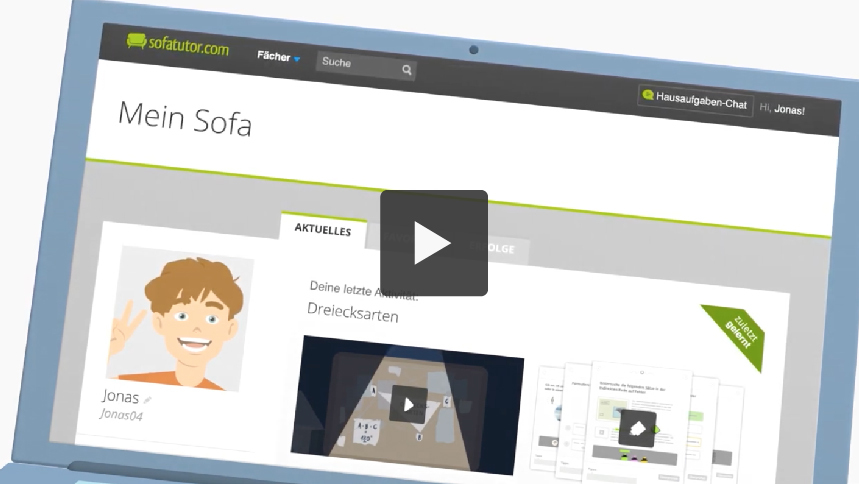Play the Dreiecksarten video thumbnail
This screenshot has width=859, height=484.
point(408,404)
